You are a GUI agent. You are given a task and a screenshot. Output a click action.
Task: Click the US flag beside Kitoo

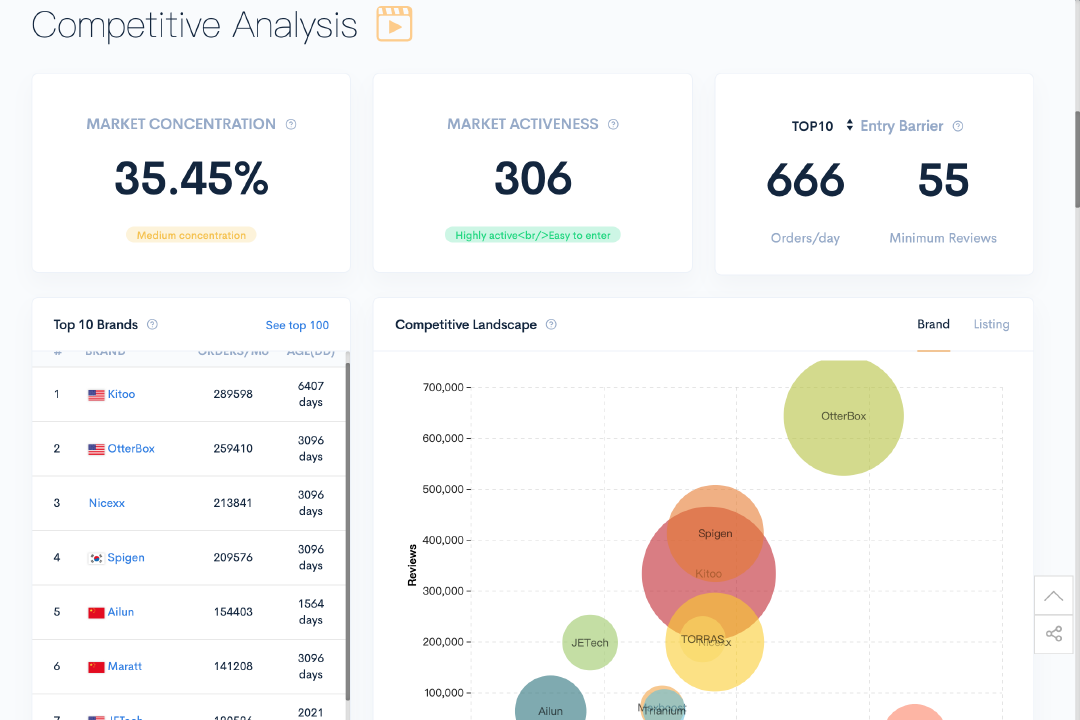point(96,395)
